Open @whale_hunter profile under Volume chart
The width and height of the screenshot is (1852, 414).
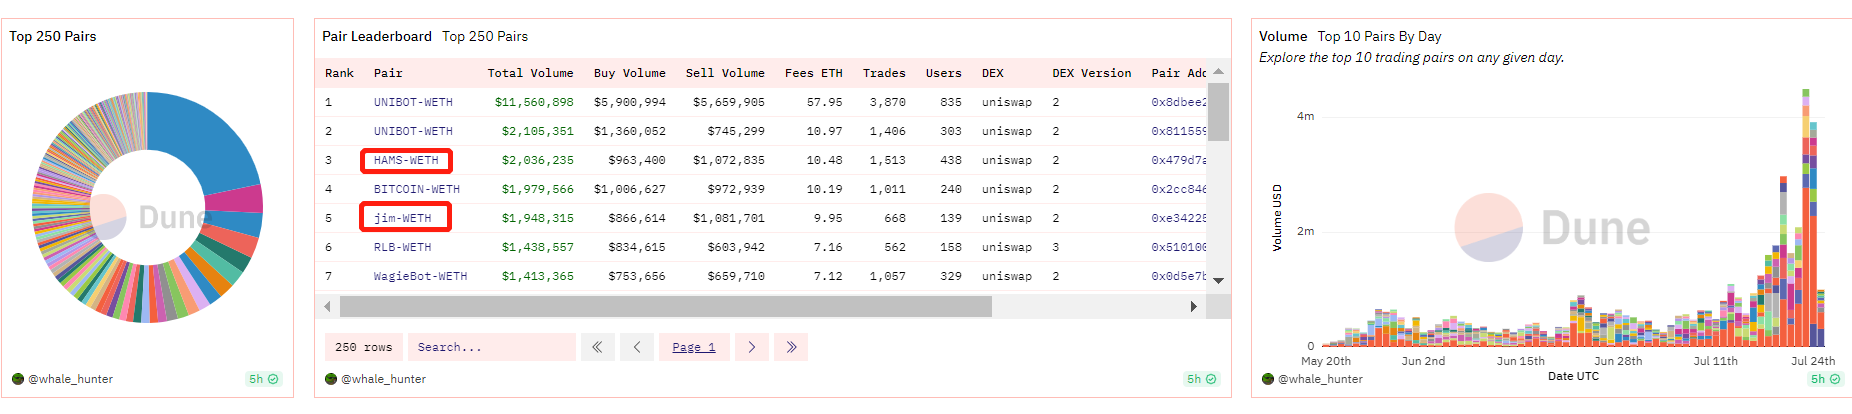tap(1320, 379)
